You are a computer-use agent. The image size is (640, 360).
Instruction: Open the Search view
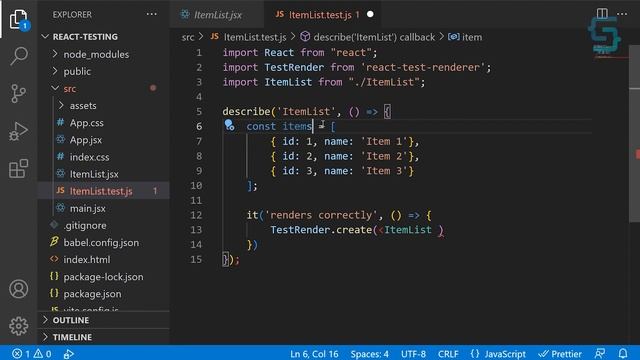click(x=18, y=56)
